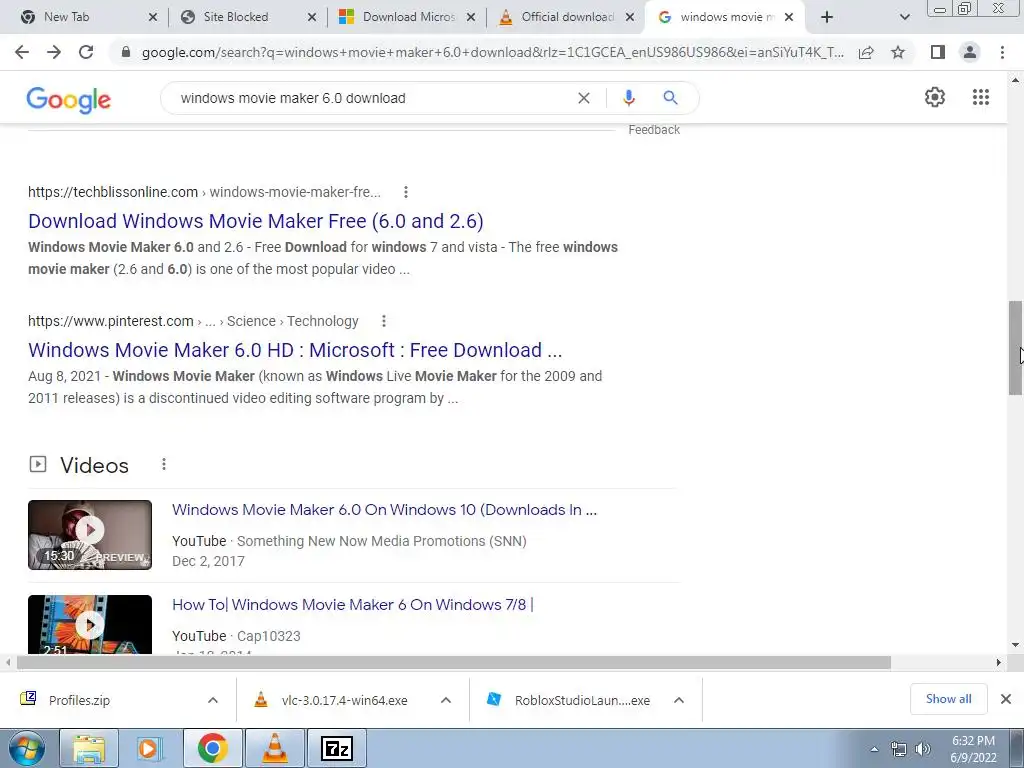Go forward to the next page
The height and width of the screenshot is (768, 1024).
[x=54, y=52]
